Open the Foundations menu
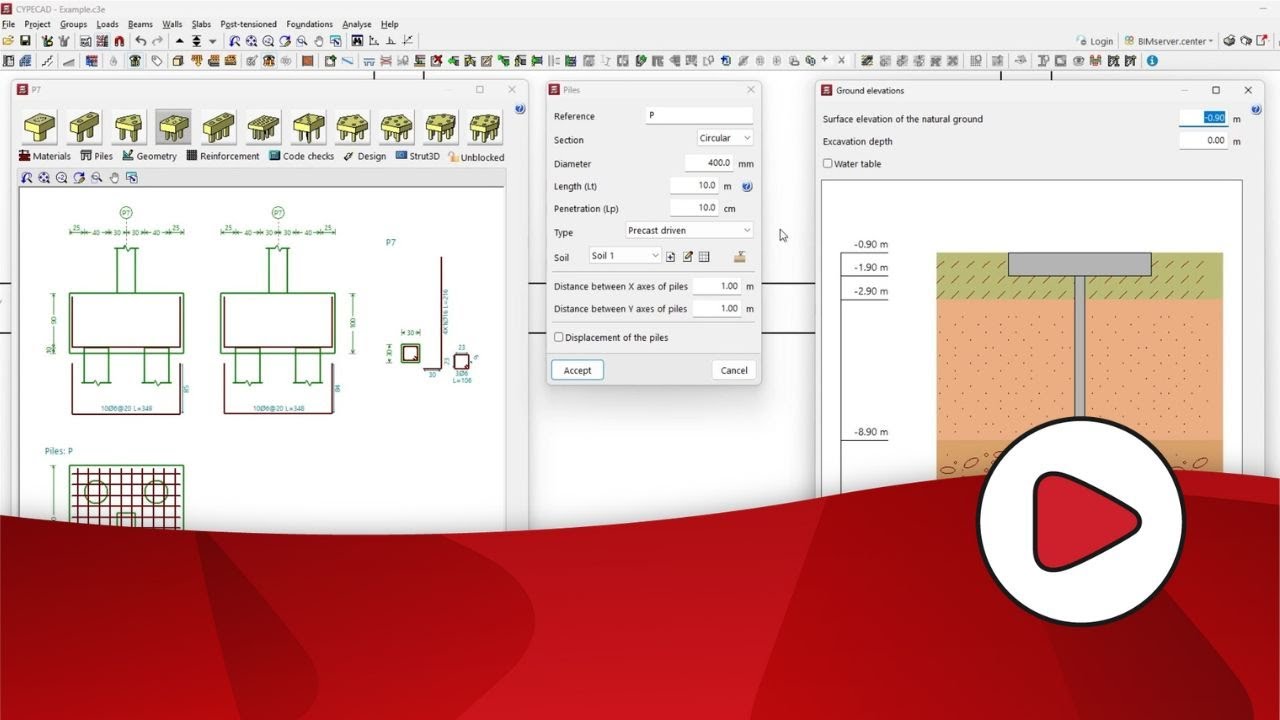Viewport: 1280px width, 720px height. tap(309, 23)
